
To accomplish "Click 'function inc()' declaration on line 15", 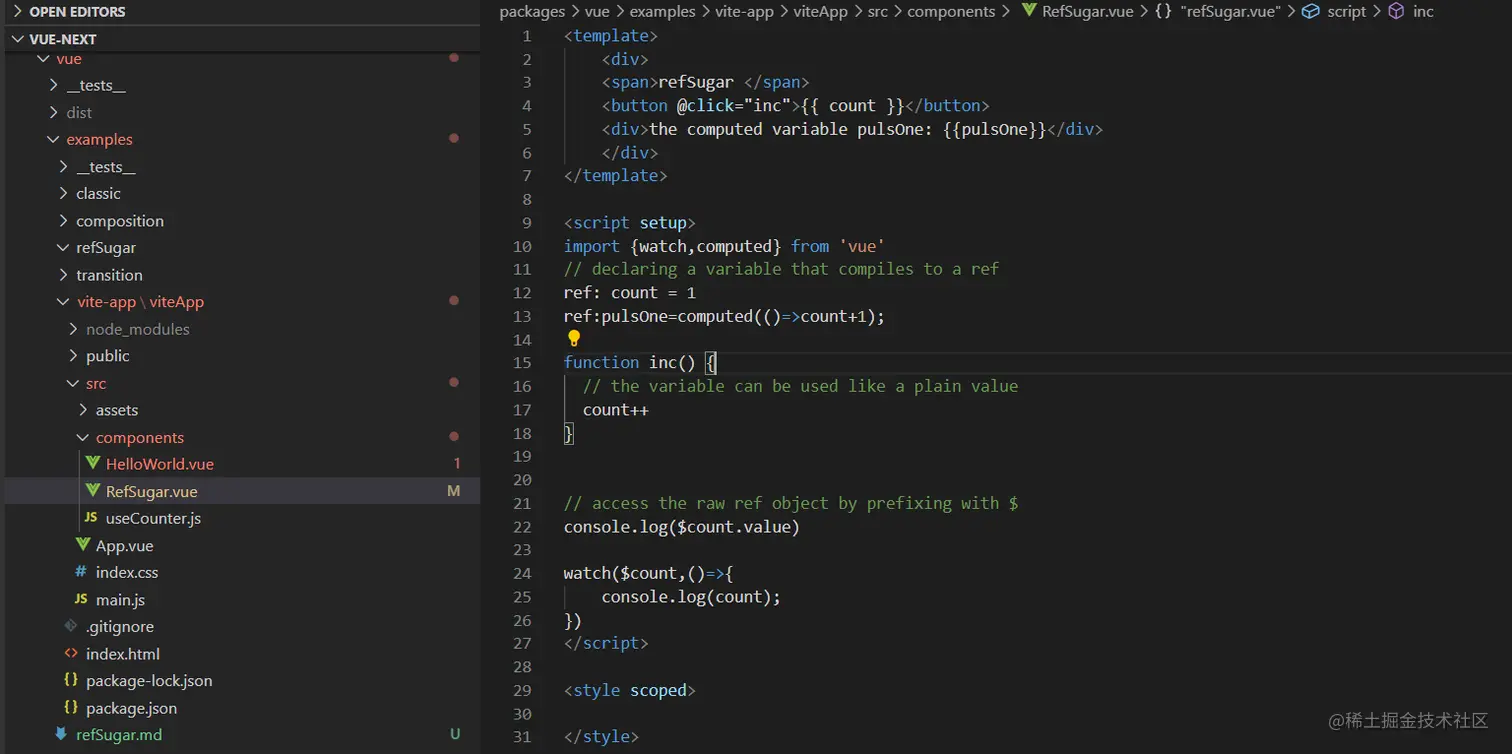I will pyautogui.click(x=629, y=362).
